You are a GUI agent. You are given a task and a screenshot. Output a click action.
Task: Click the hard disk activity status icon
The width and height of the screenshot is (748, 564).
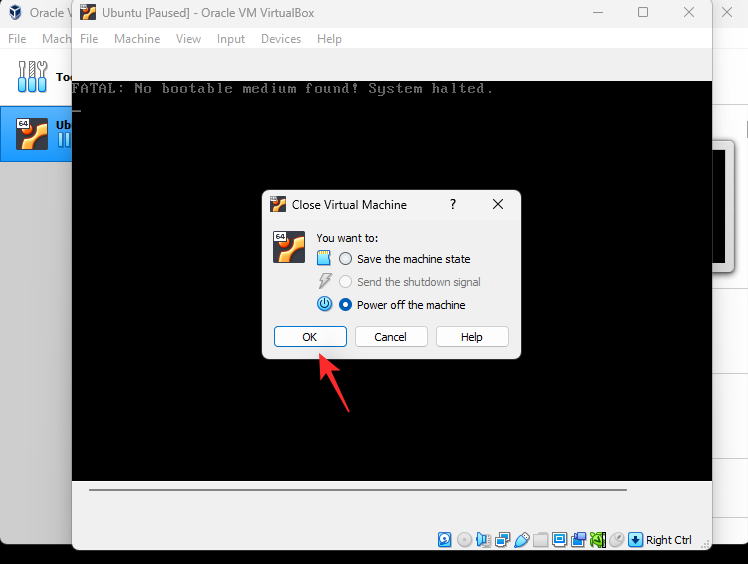pyautogui.click(x=445, y=540)
